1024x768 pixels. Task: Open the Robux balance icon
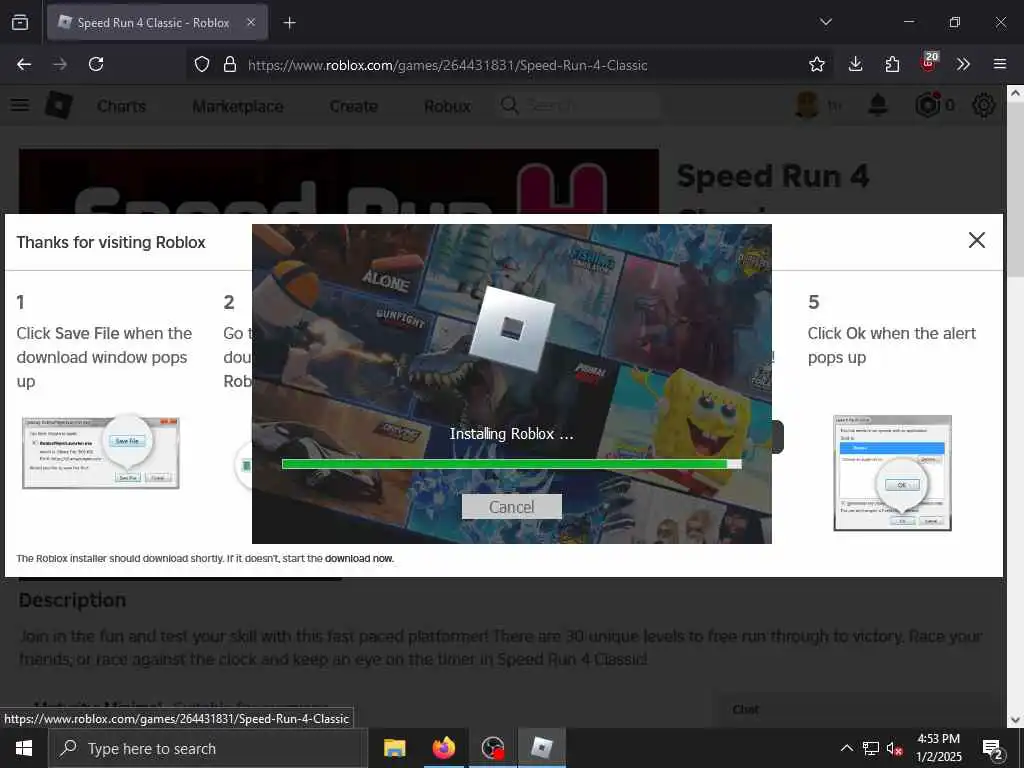927,104
